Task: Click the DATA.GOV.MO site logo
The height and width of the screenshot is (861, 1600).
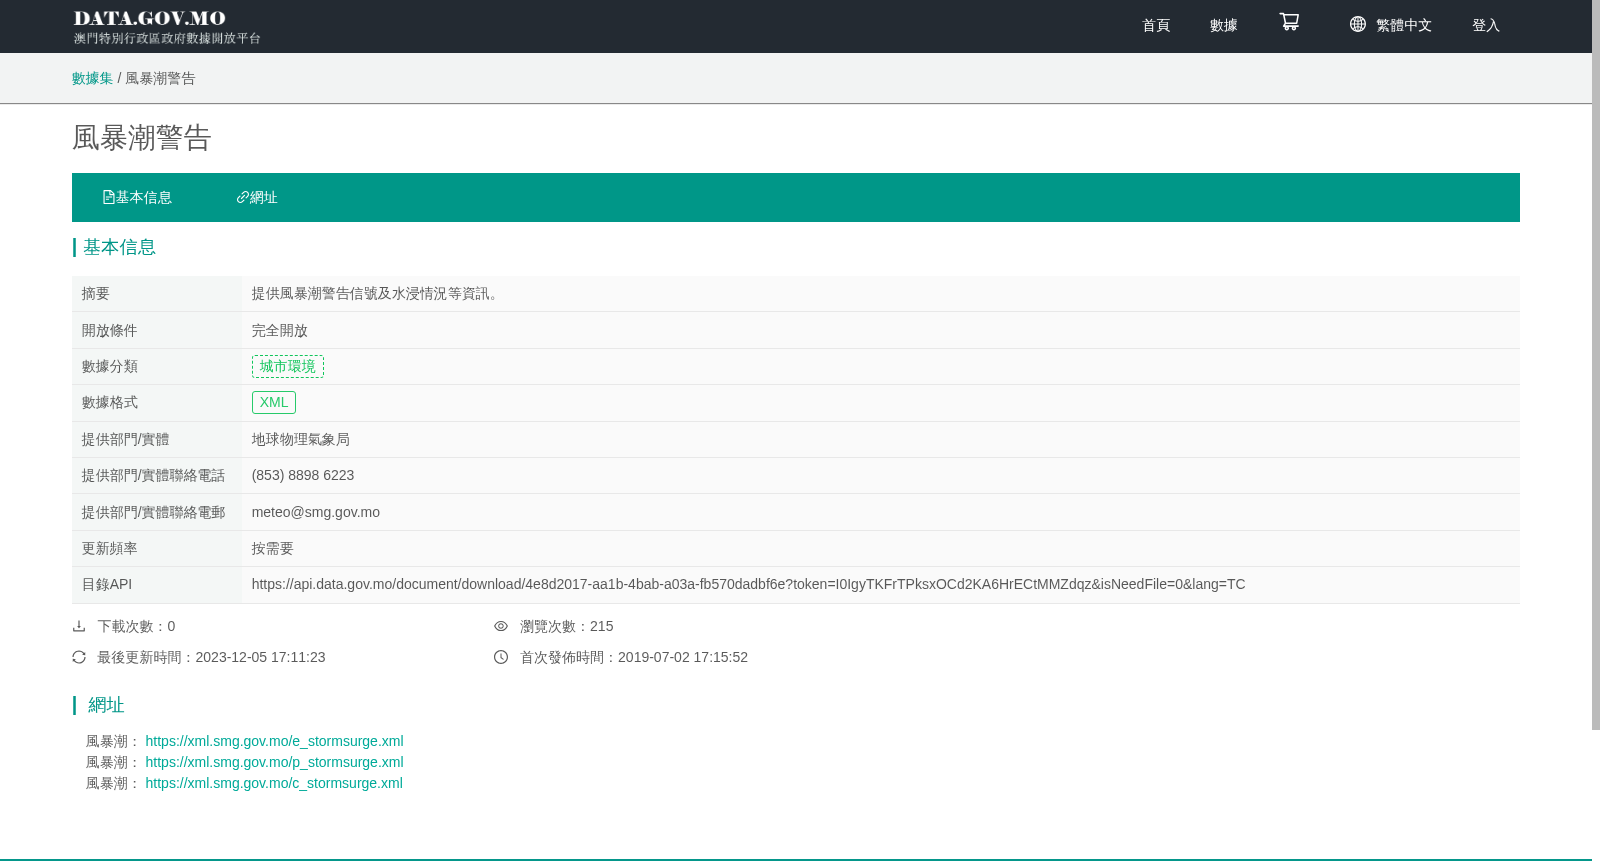Action: pyautogui.click(x=166, y=26)
